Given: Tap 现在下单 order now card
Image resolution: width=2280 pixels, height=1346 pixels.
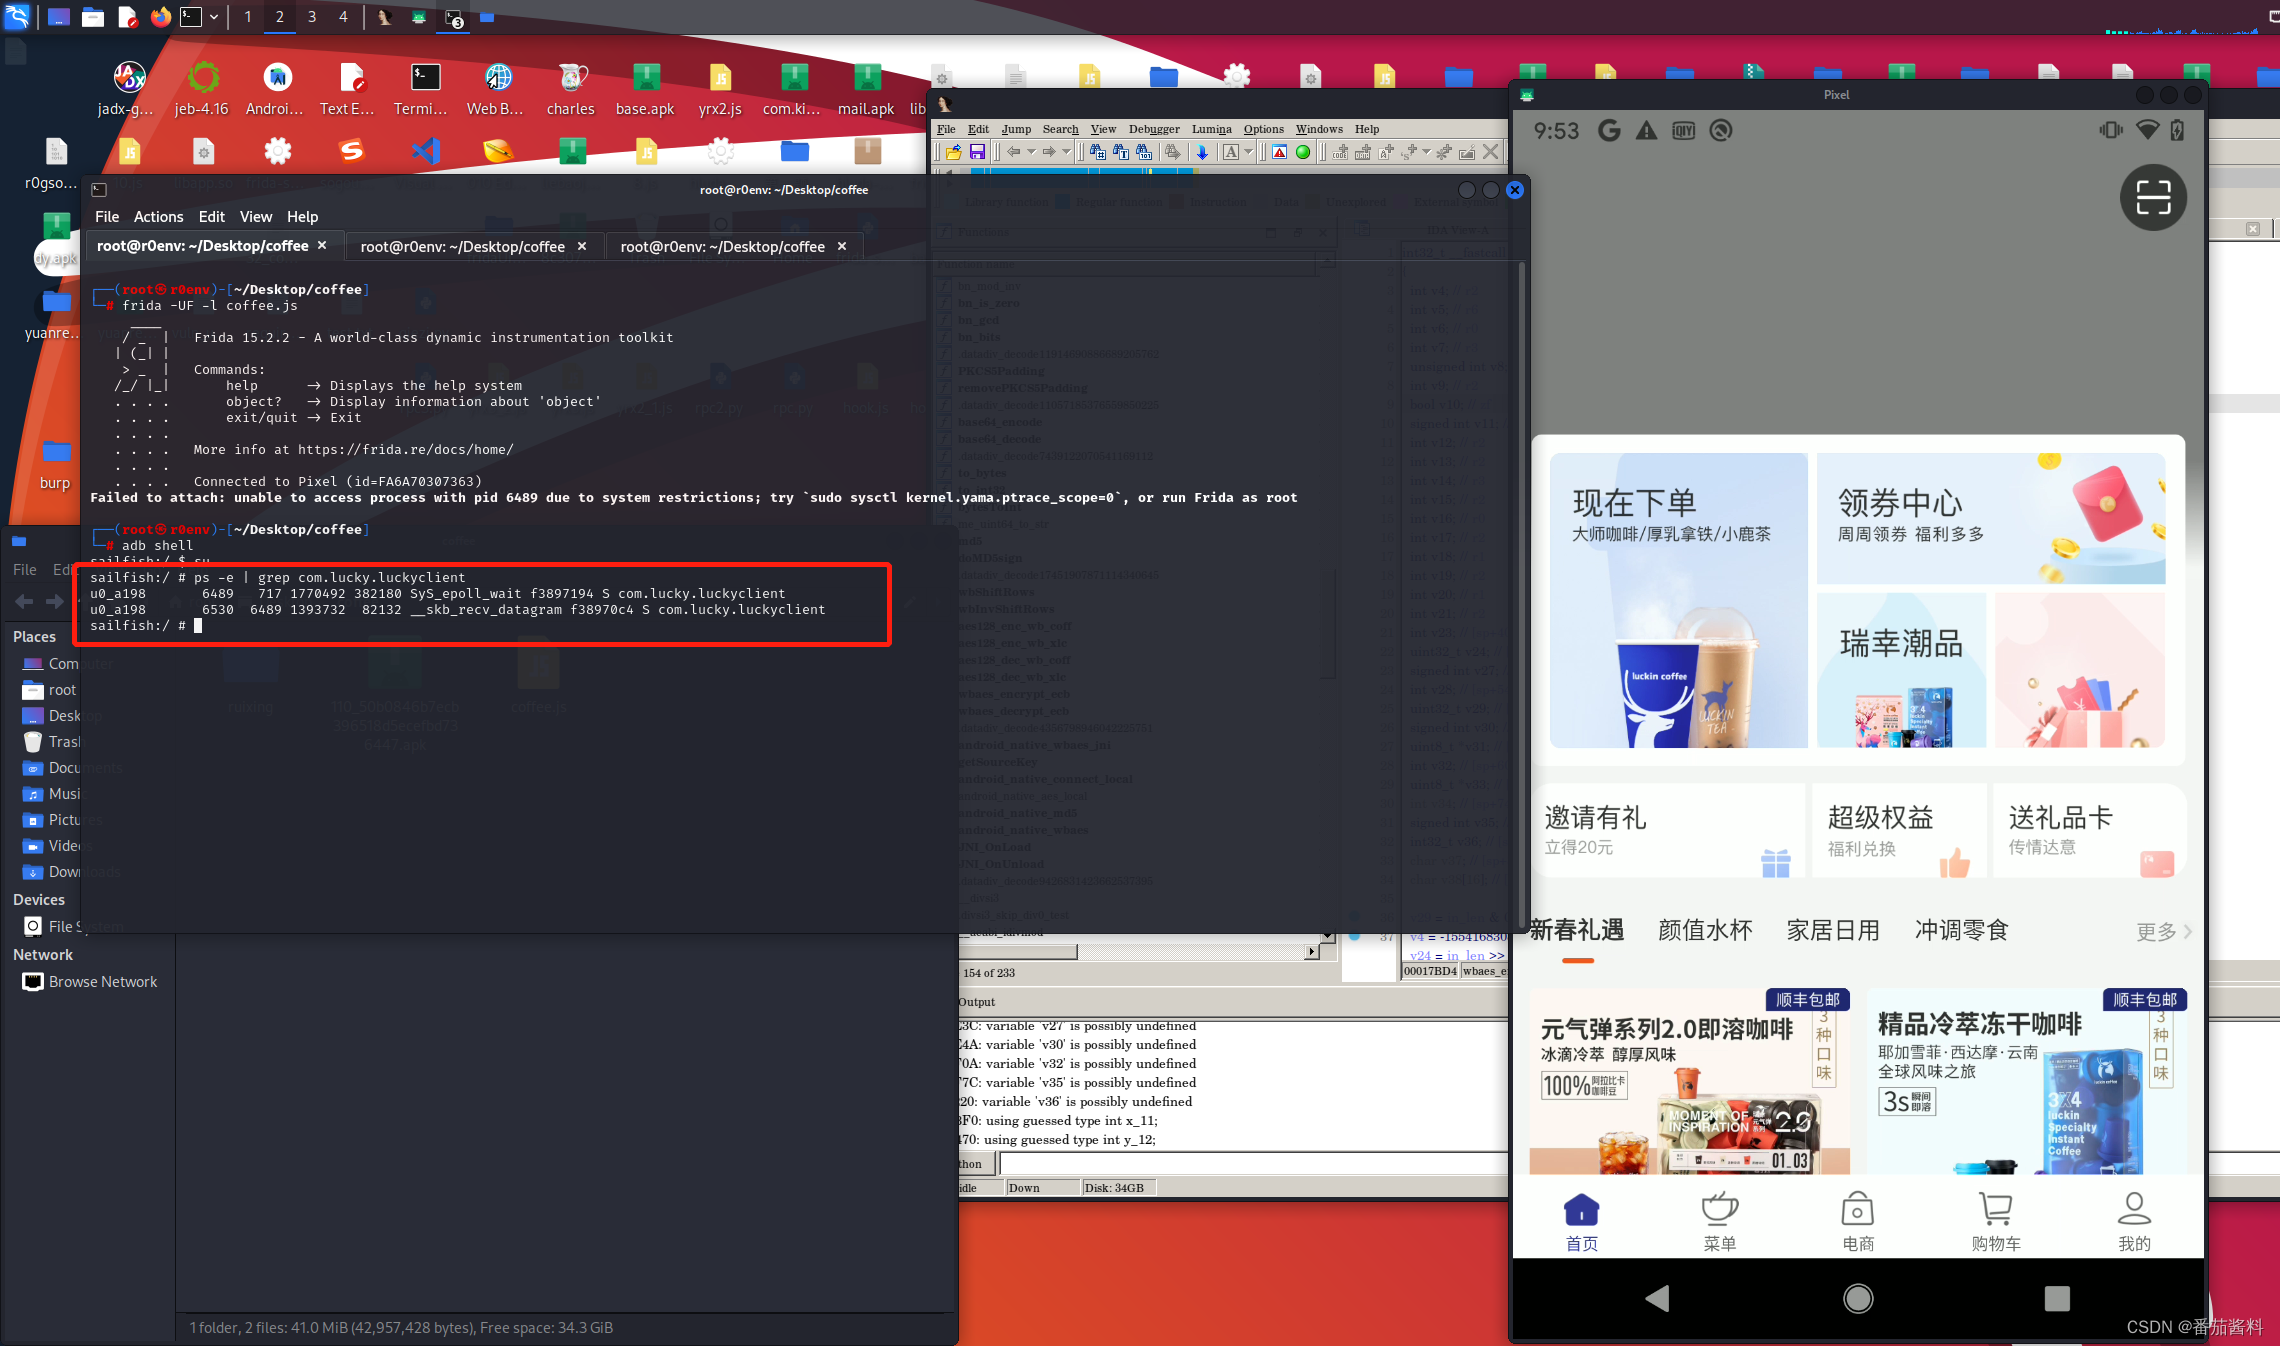Looking at the screenshot, I should 1678,600.
